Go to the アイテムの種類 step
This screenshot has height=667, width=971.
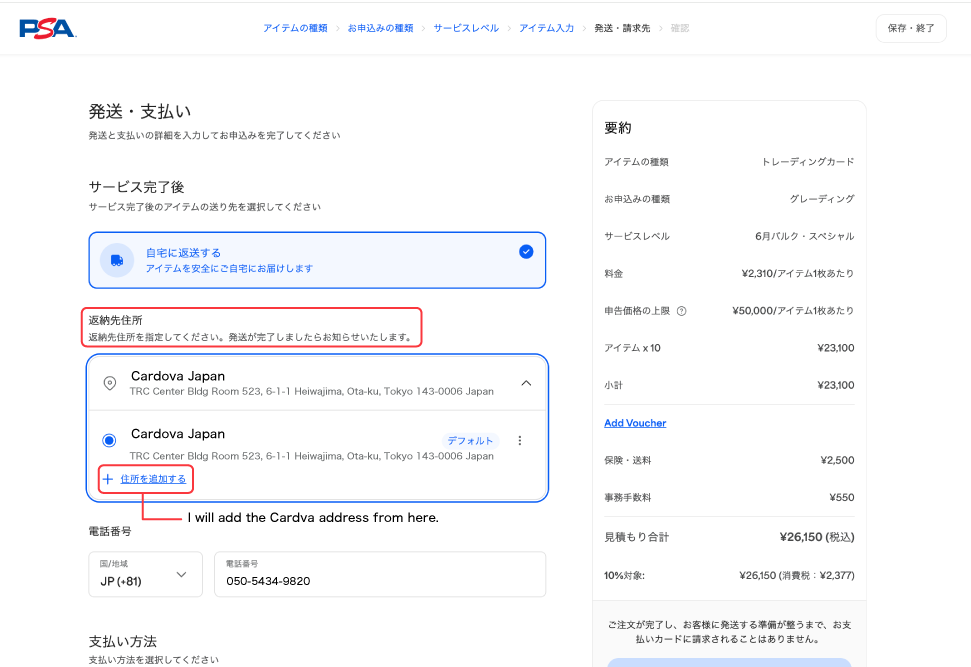tap(295, 28)
